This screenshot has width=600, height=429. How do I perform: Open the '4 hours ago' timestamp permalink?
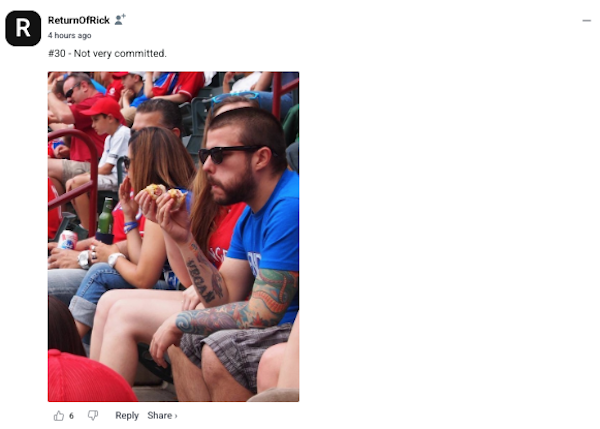(69, 36)
